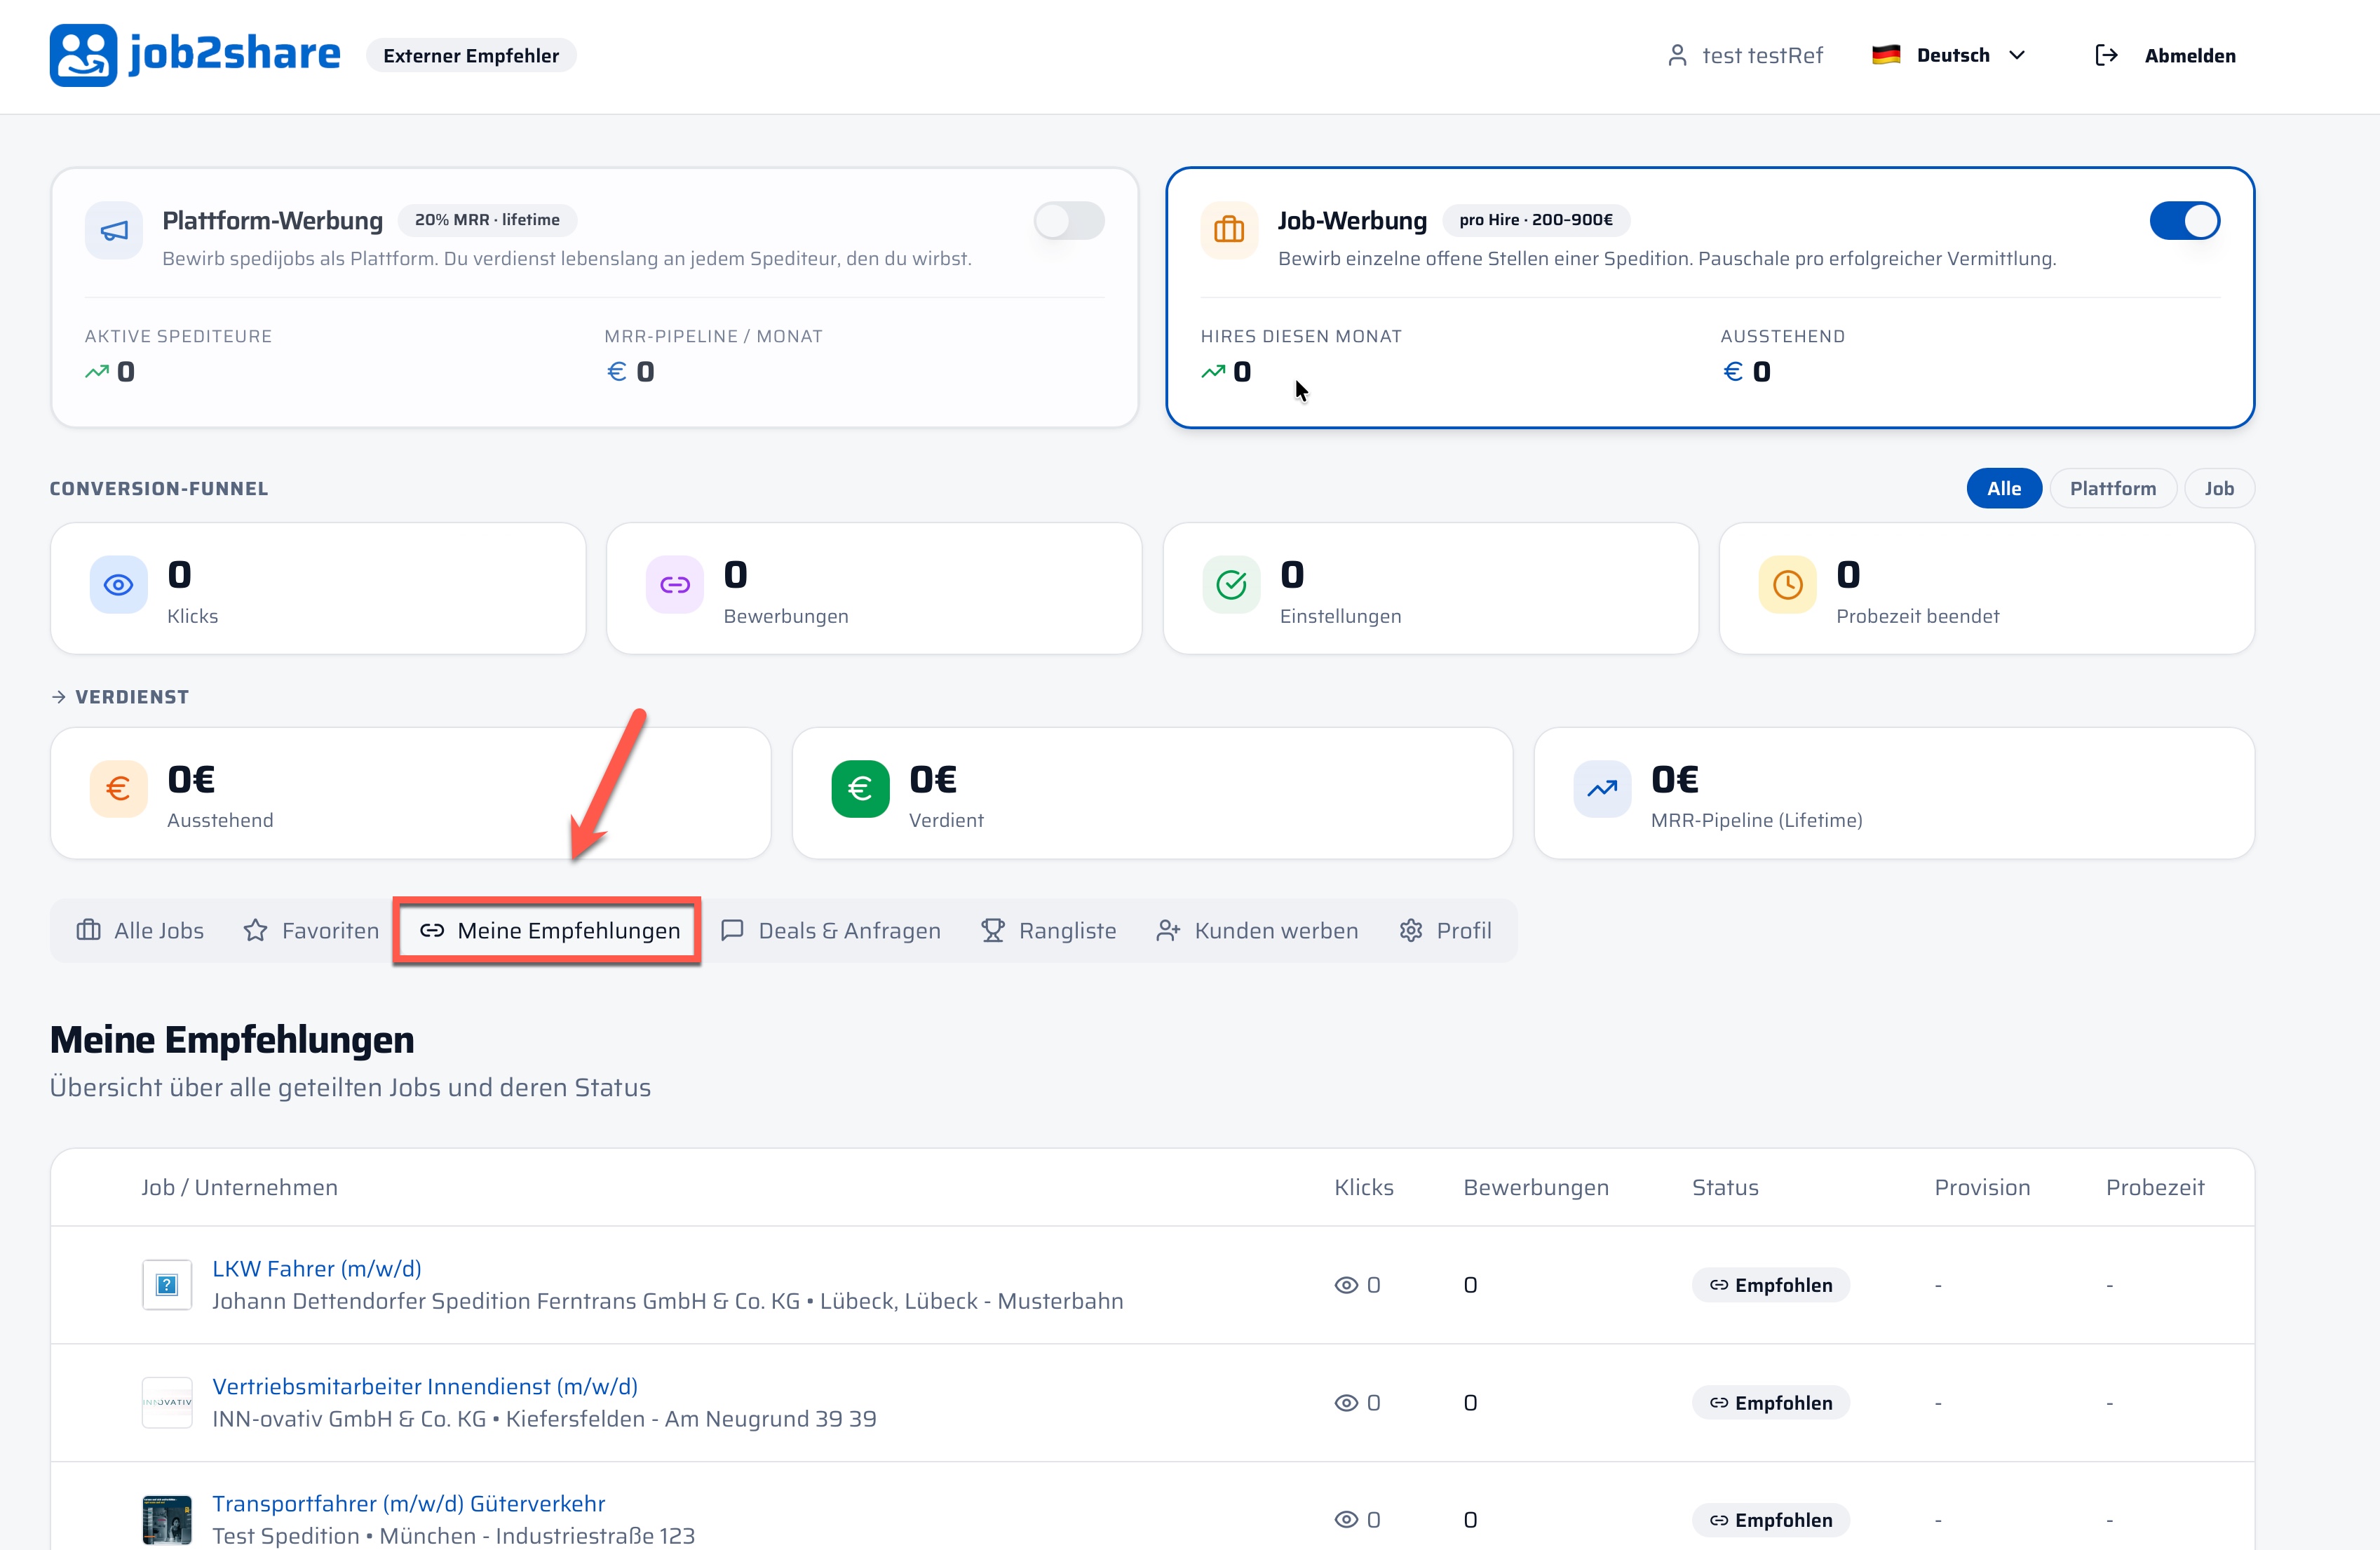
Task: Click the trend icon on MRR-Pipeline (Lifetime) card
Action: (x=1602, y=789)
